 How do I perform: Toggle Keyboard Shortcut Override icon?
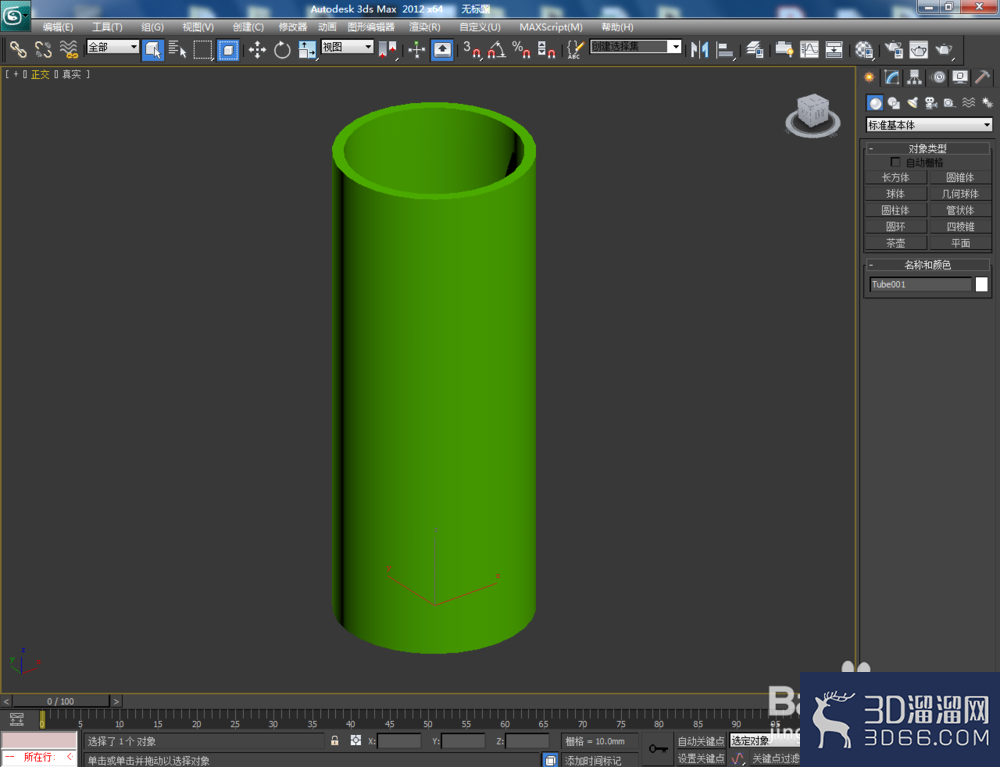coord(442,49)
